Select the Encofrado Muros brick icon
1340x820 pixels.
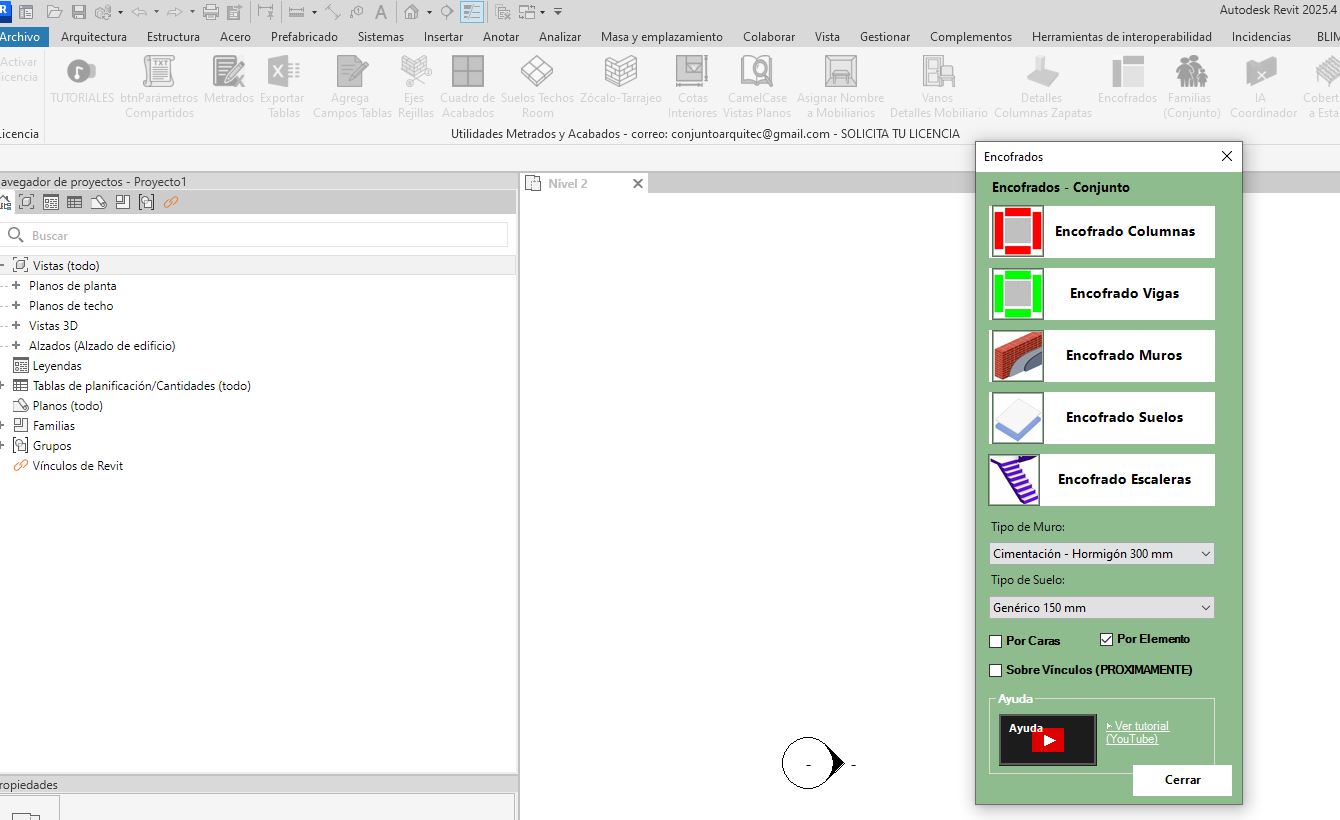tap(1017, 356)
